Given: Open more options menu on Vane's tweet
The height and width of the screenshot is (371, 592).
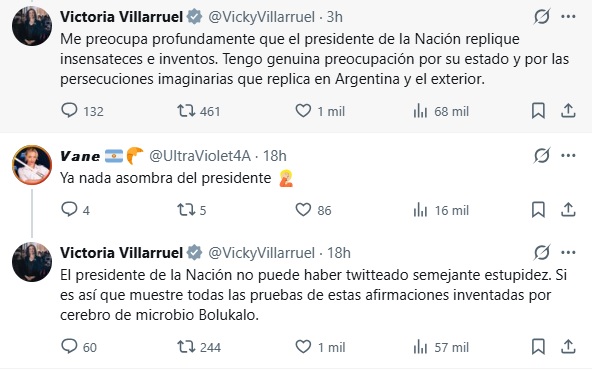Looking at the screenshot, I should [x=568, y=155].
